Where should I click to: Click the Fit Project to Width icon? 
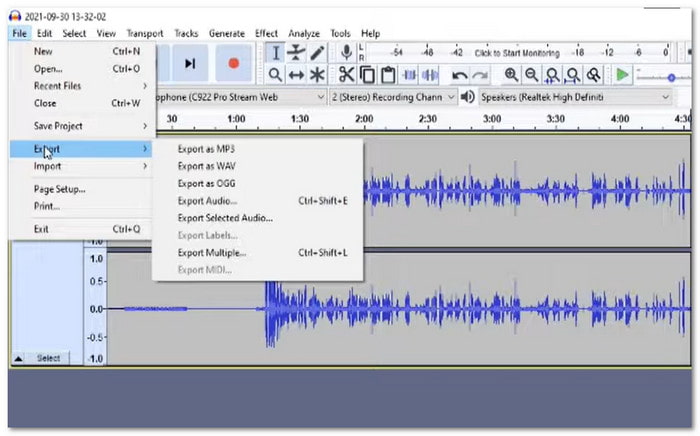[x=573, y=75]
